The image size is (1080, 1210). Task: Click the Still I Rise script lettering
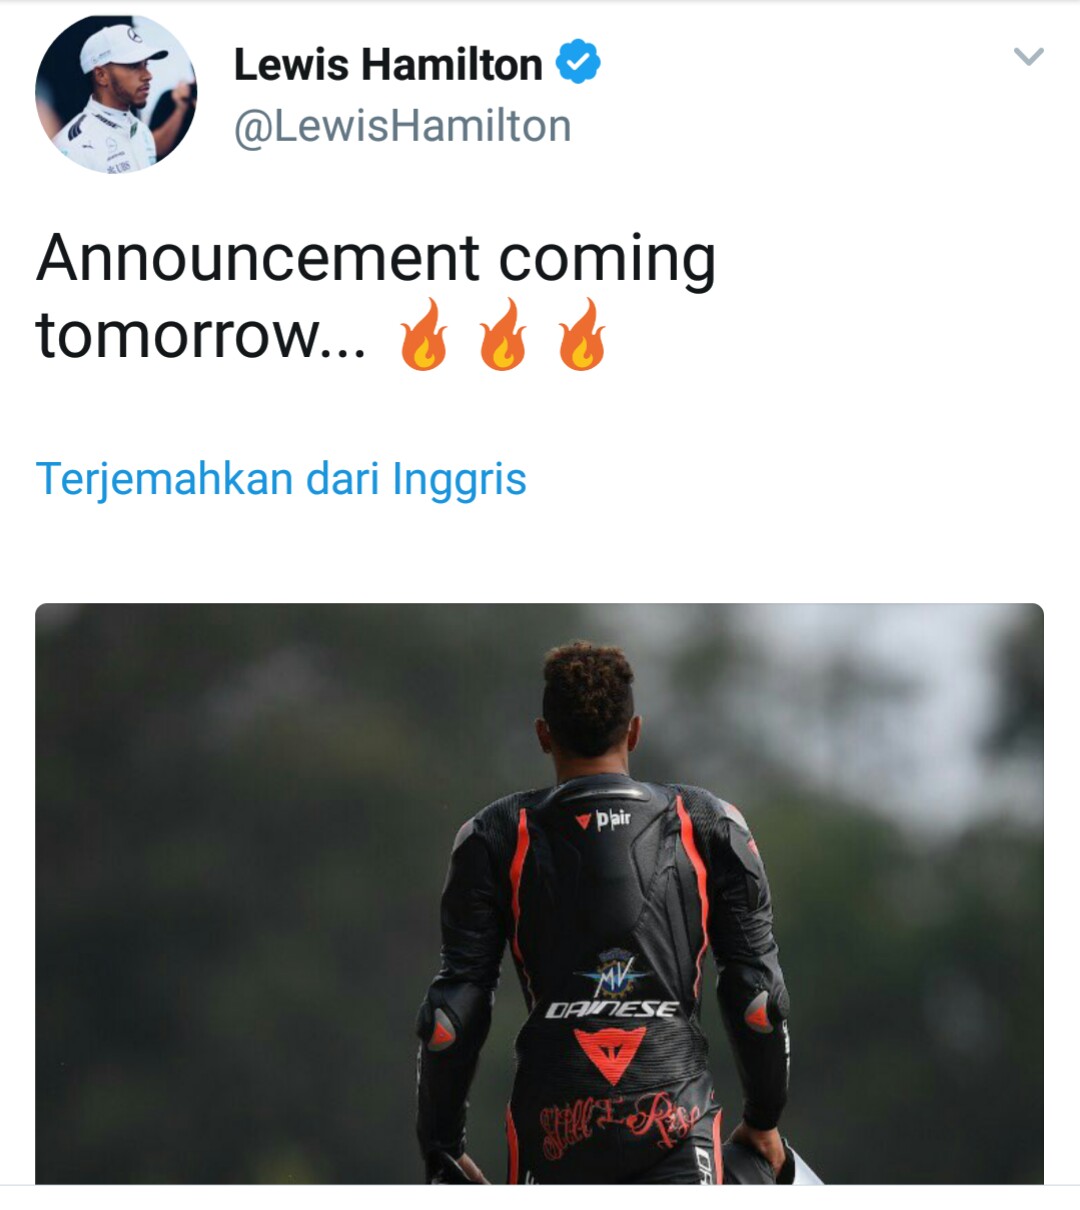pos(618,1122)
